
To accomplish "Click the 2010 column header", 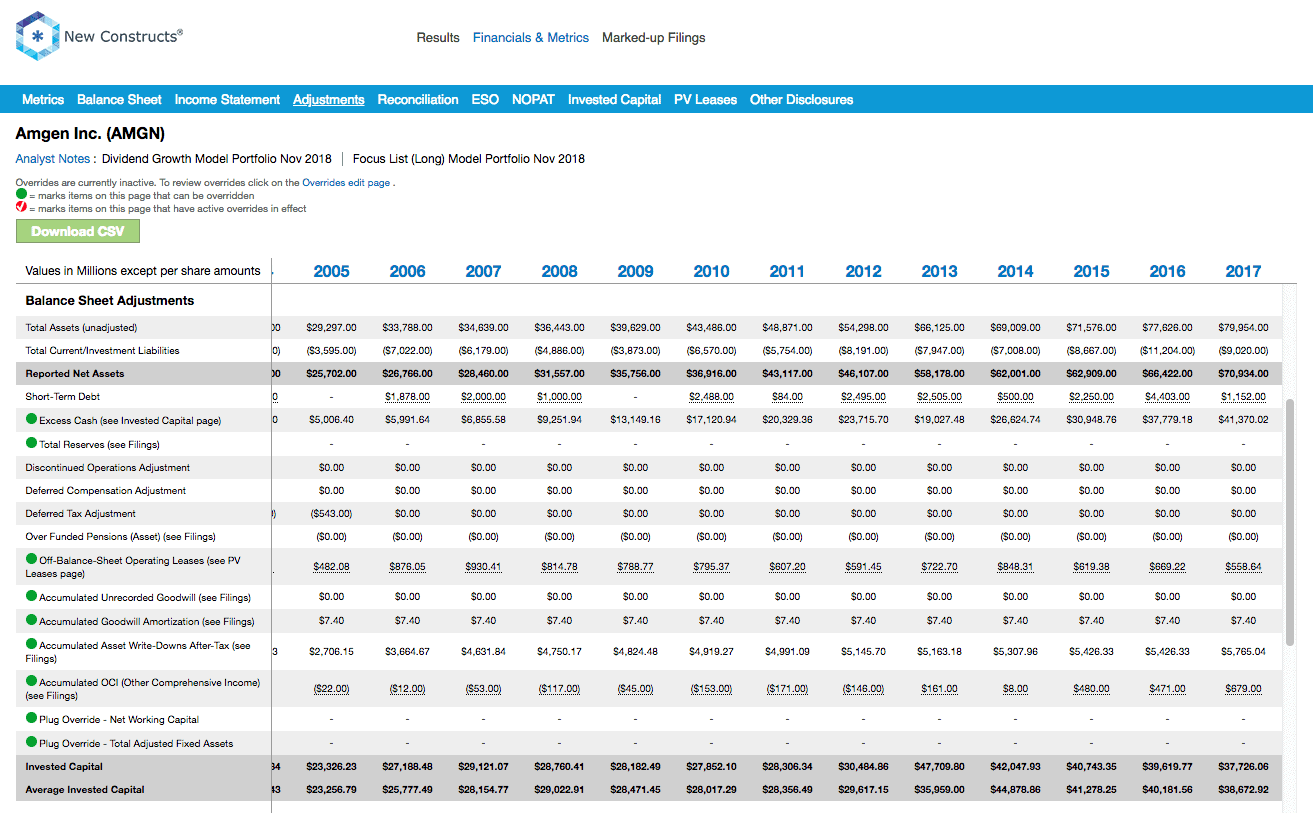I will pos(712,271).
